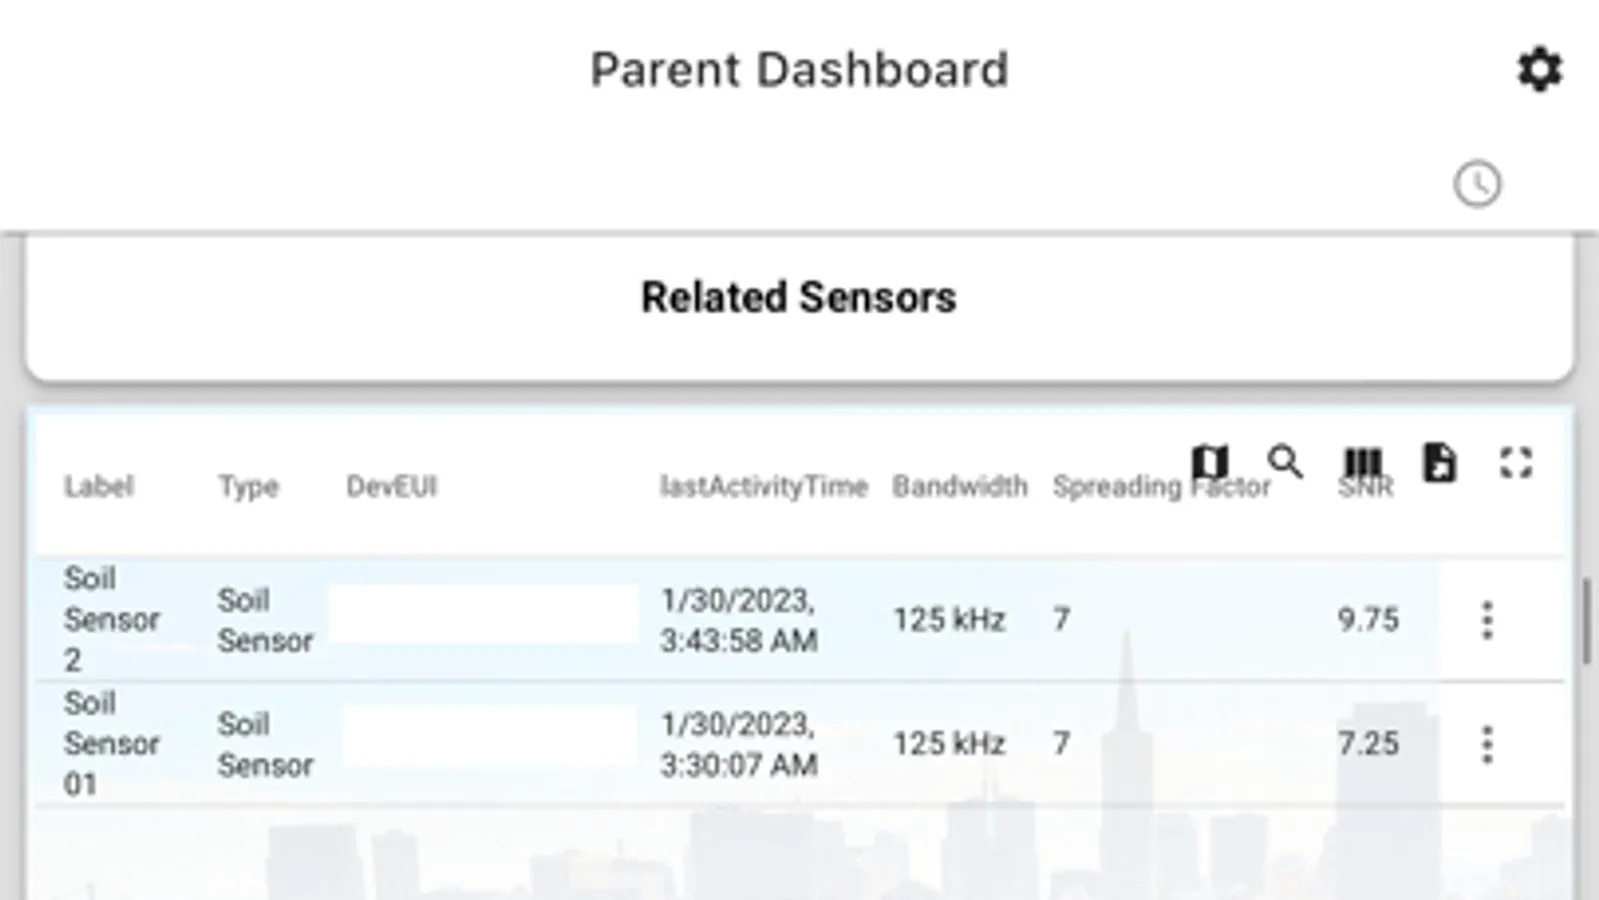Open table search with magnifier icon

click(1285, 462)
